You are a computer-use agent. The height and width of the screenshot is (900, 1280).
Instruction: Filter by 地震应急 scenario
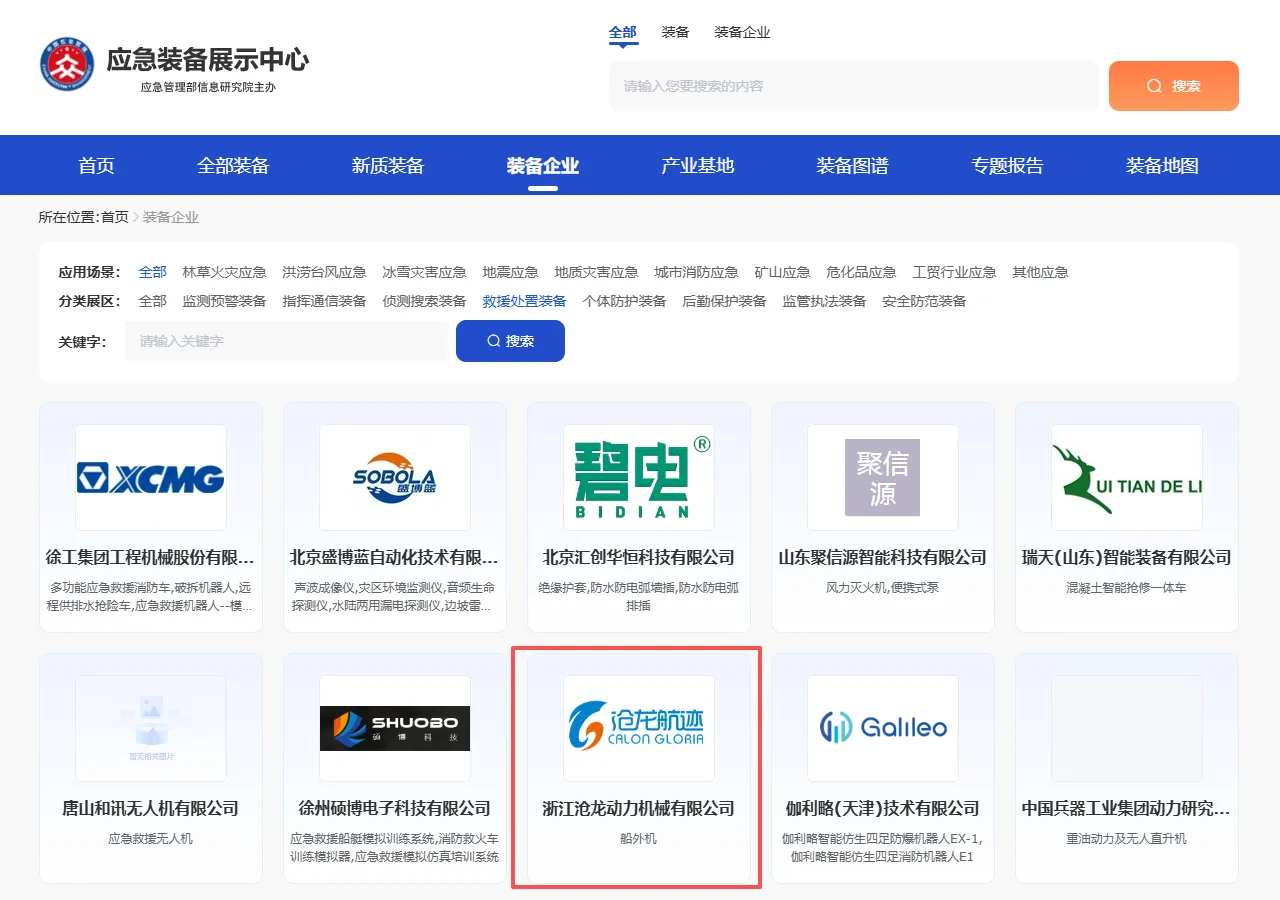click(x=511, y=272)
